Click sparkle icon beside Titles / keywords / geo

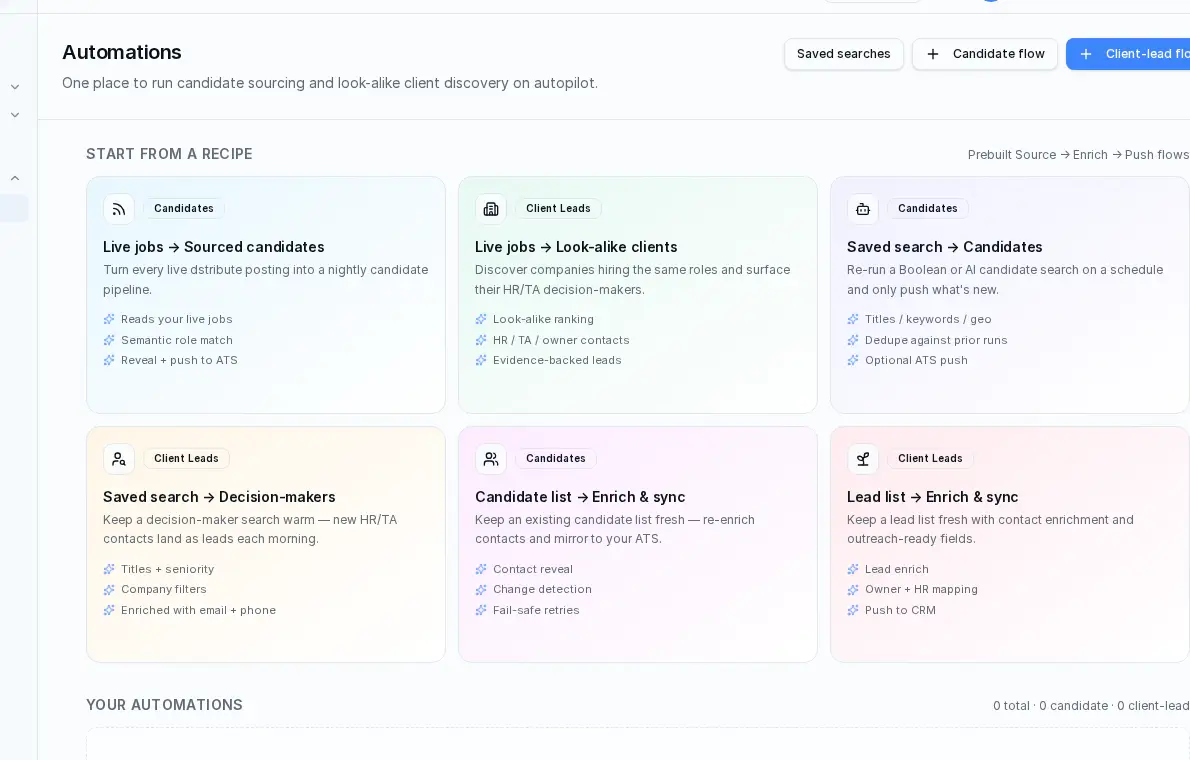pyautogui.click(x=852, y=320)
